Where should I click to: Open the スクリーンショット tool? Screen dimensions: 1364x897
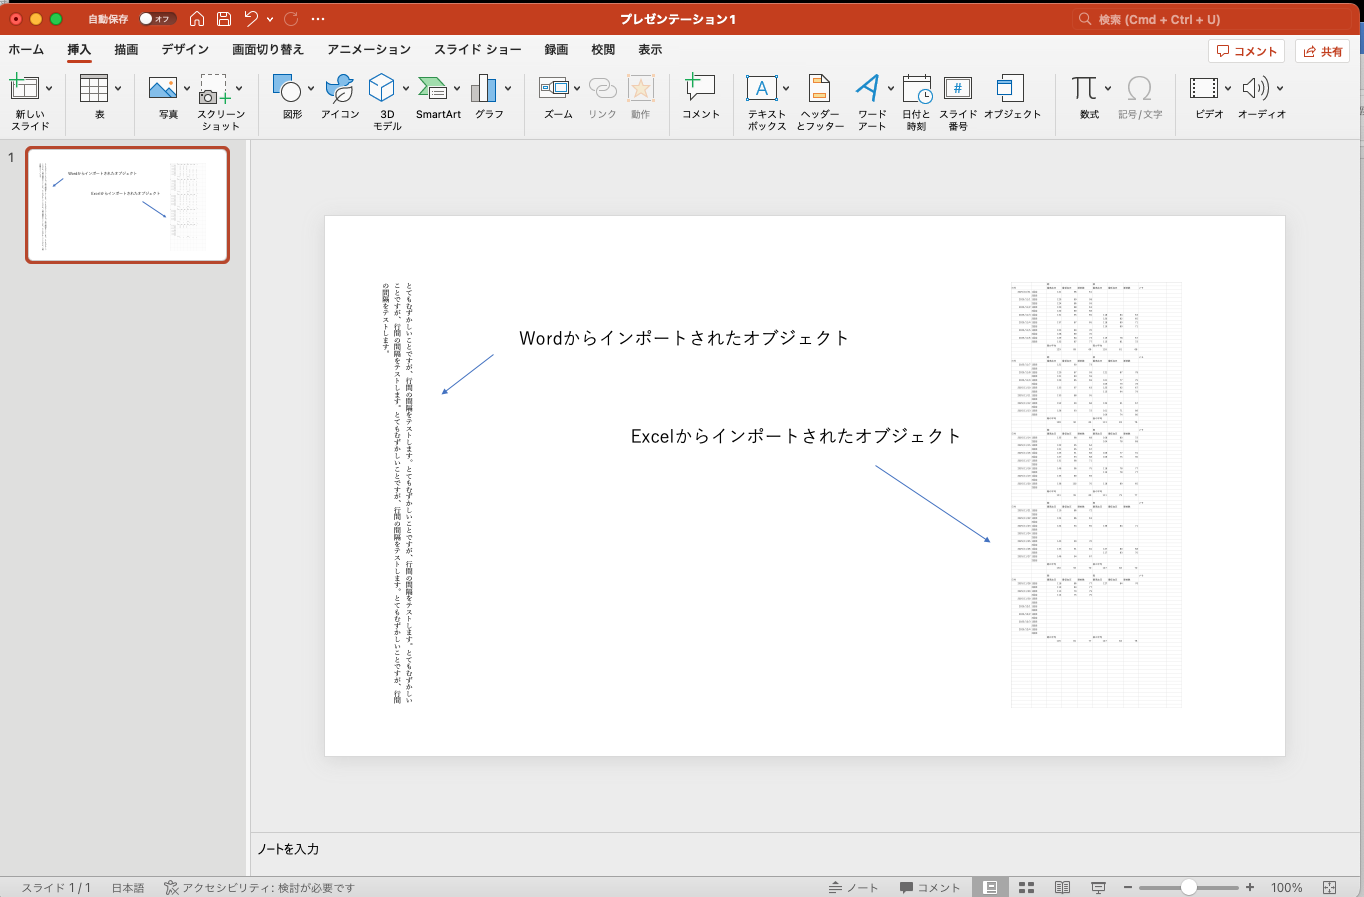coord(214,89)
